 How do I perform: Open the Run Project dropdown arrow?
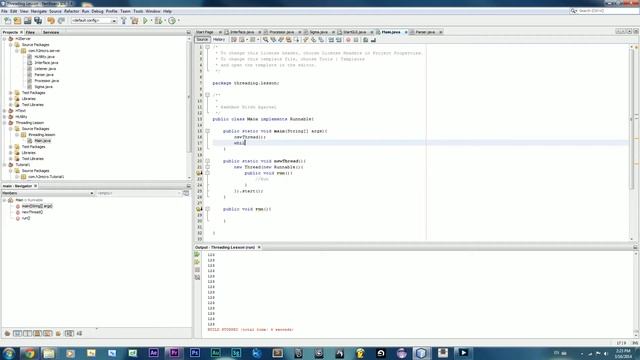(151, 20)
